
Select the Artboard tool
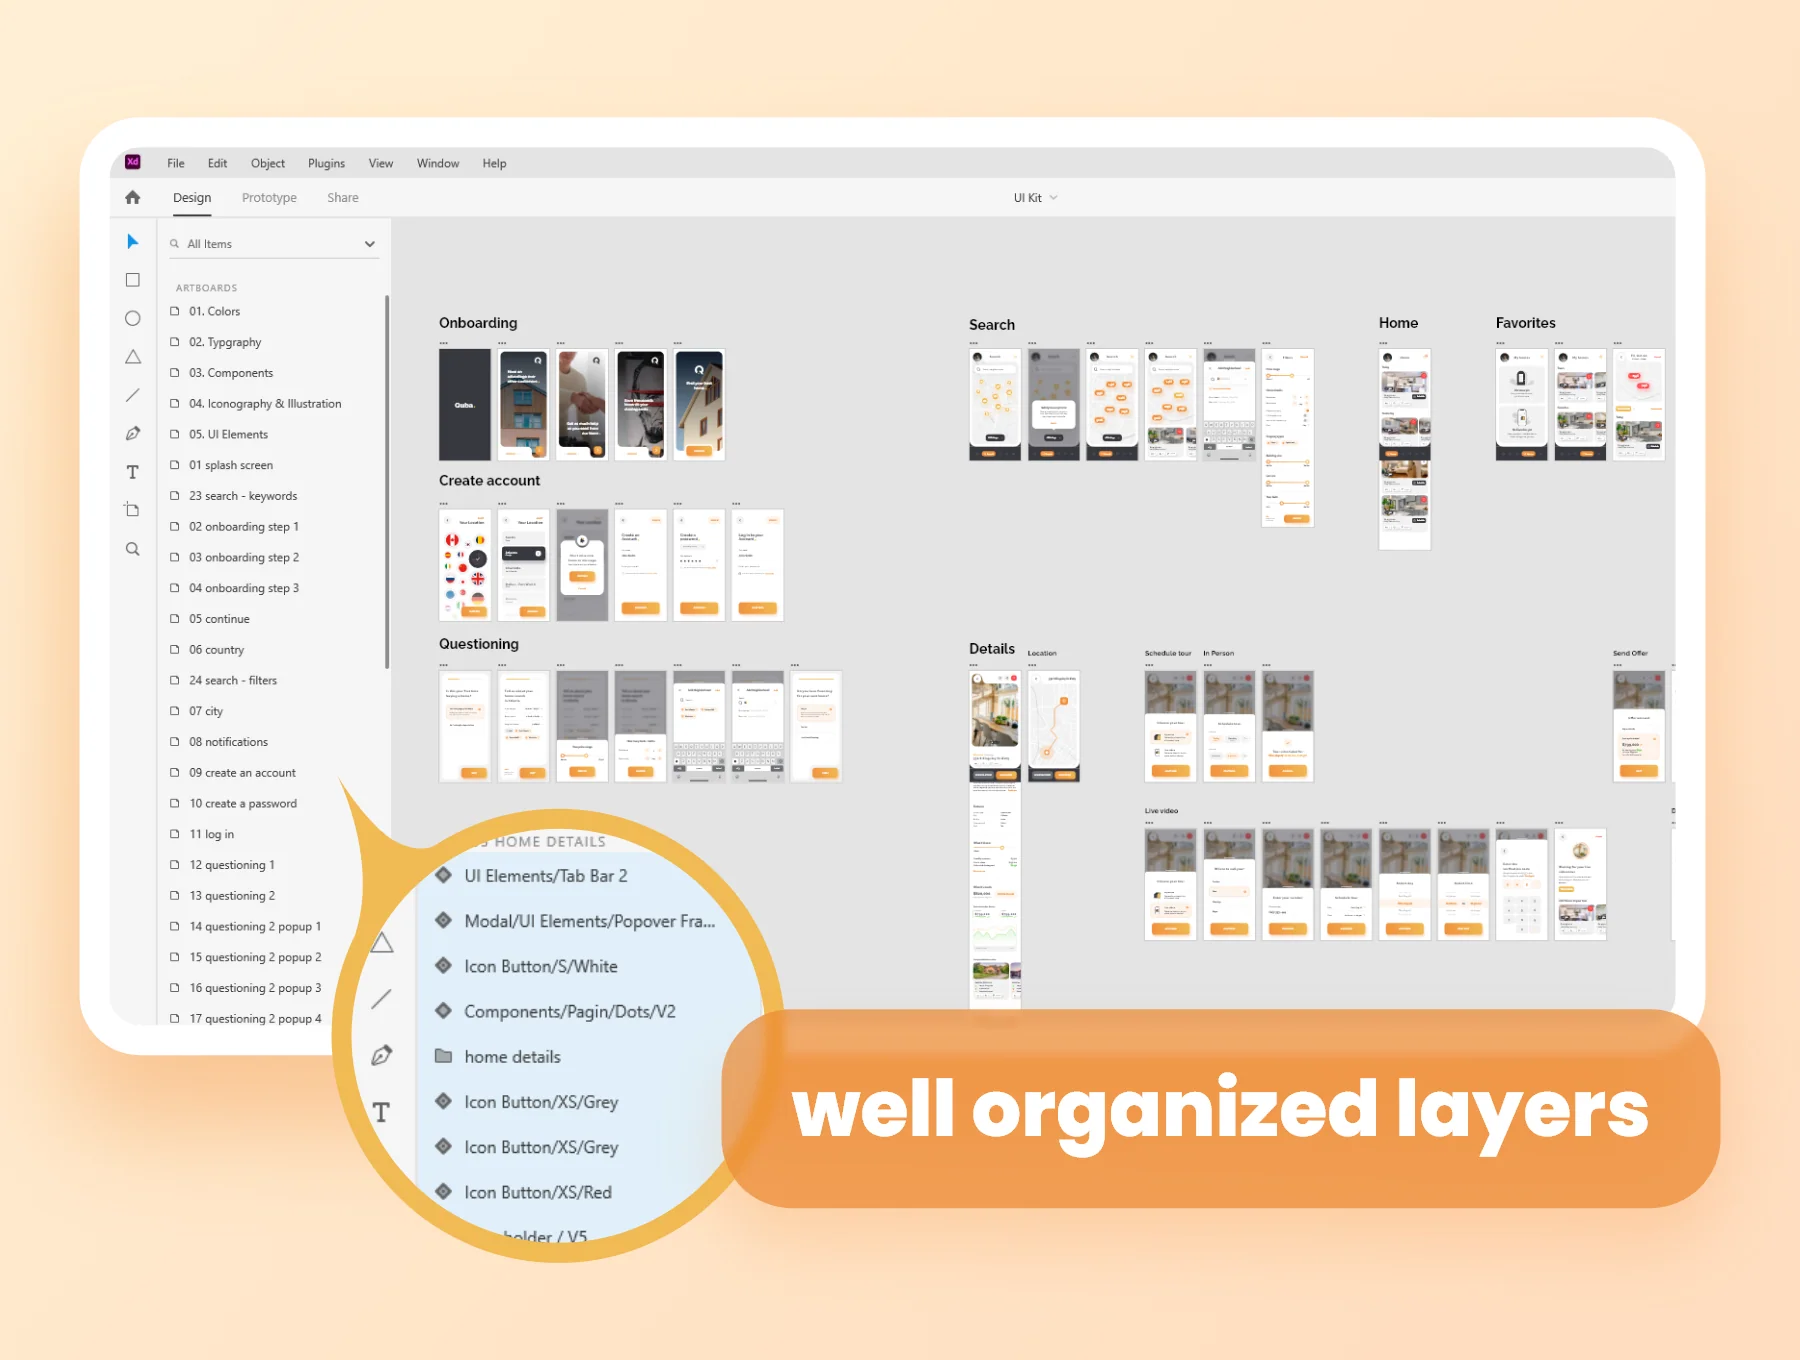(x=132, y=510)
